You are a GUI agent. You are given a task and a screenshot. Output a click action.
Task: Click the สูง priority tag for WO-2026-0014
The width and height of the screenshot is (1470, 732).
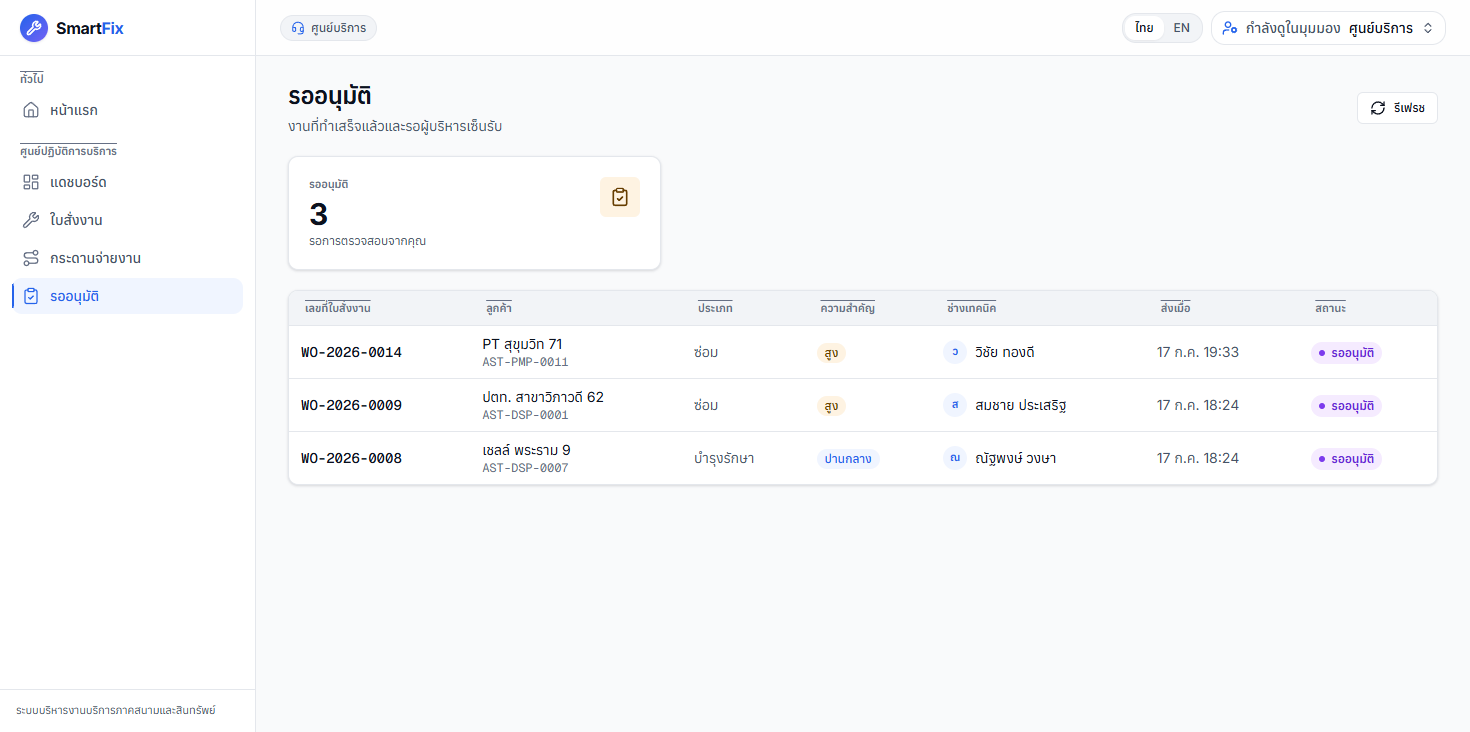tap(831, 352)
